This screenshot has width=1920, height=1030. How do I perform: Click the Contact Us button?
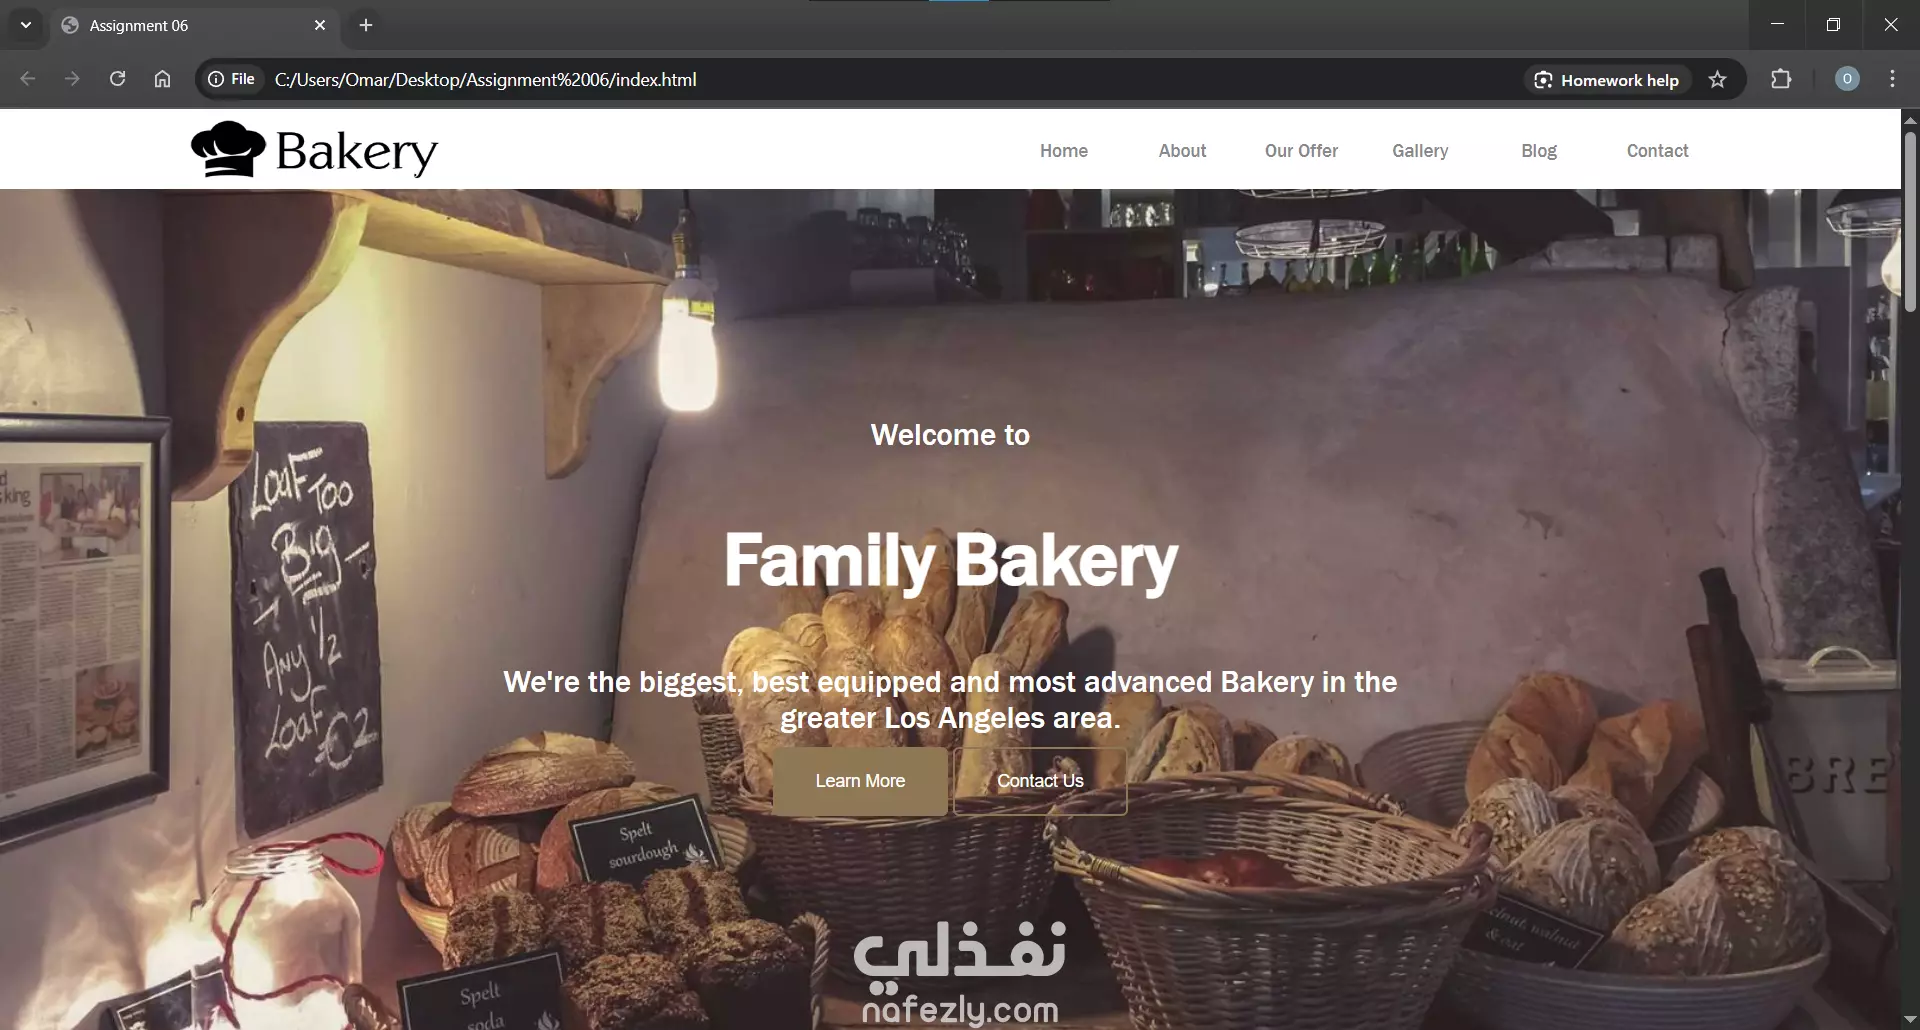[x=1040, y=781]
